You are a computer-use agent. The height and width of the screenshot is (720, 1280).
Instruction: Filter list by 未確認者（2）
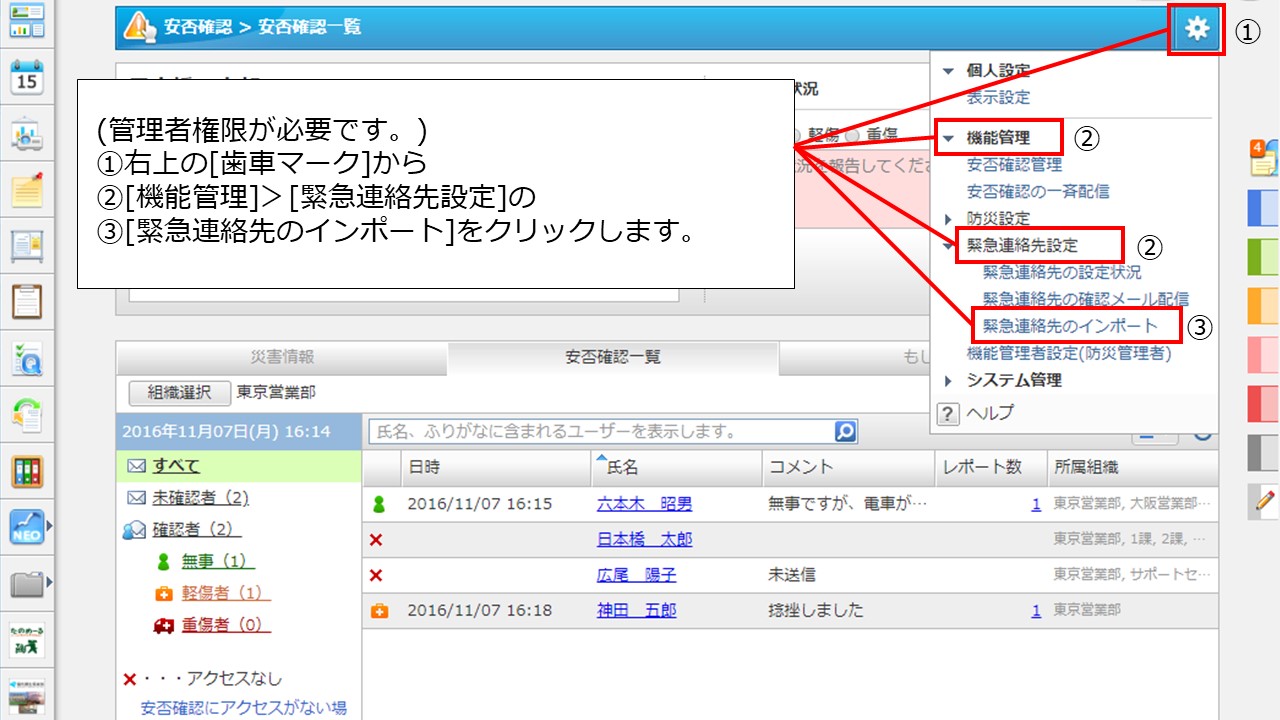click(x=200, y=498)
